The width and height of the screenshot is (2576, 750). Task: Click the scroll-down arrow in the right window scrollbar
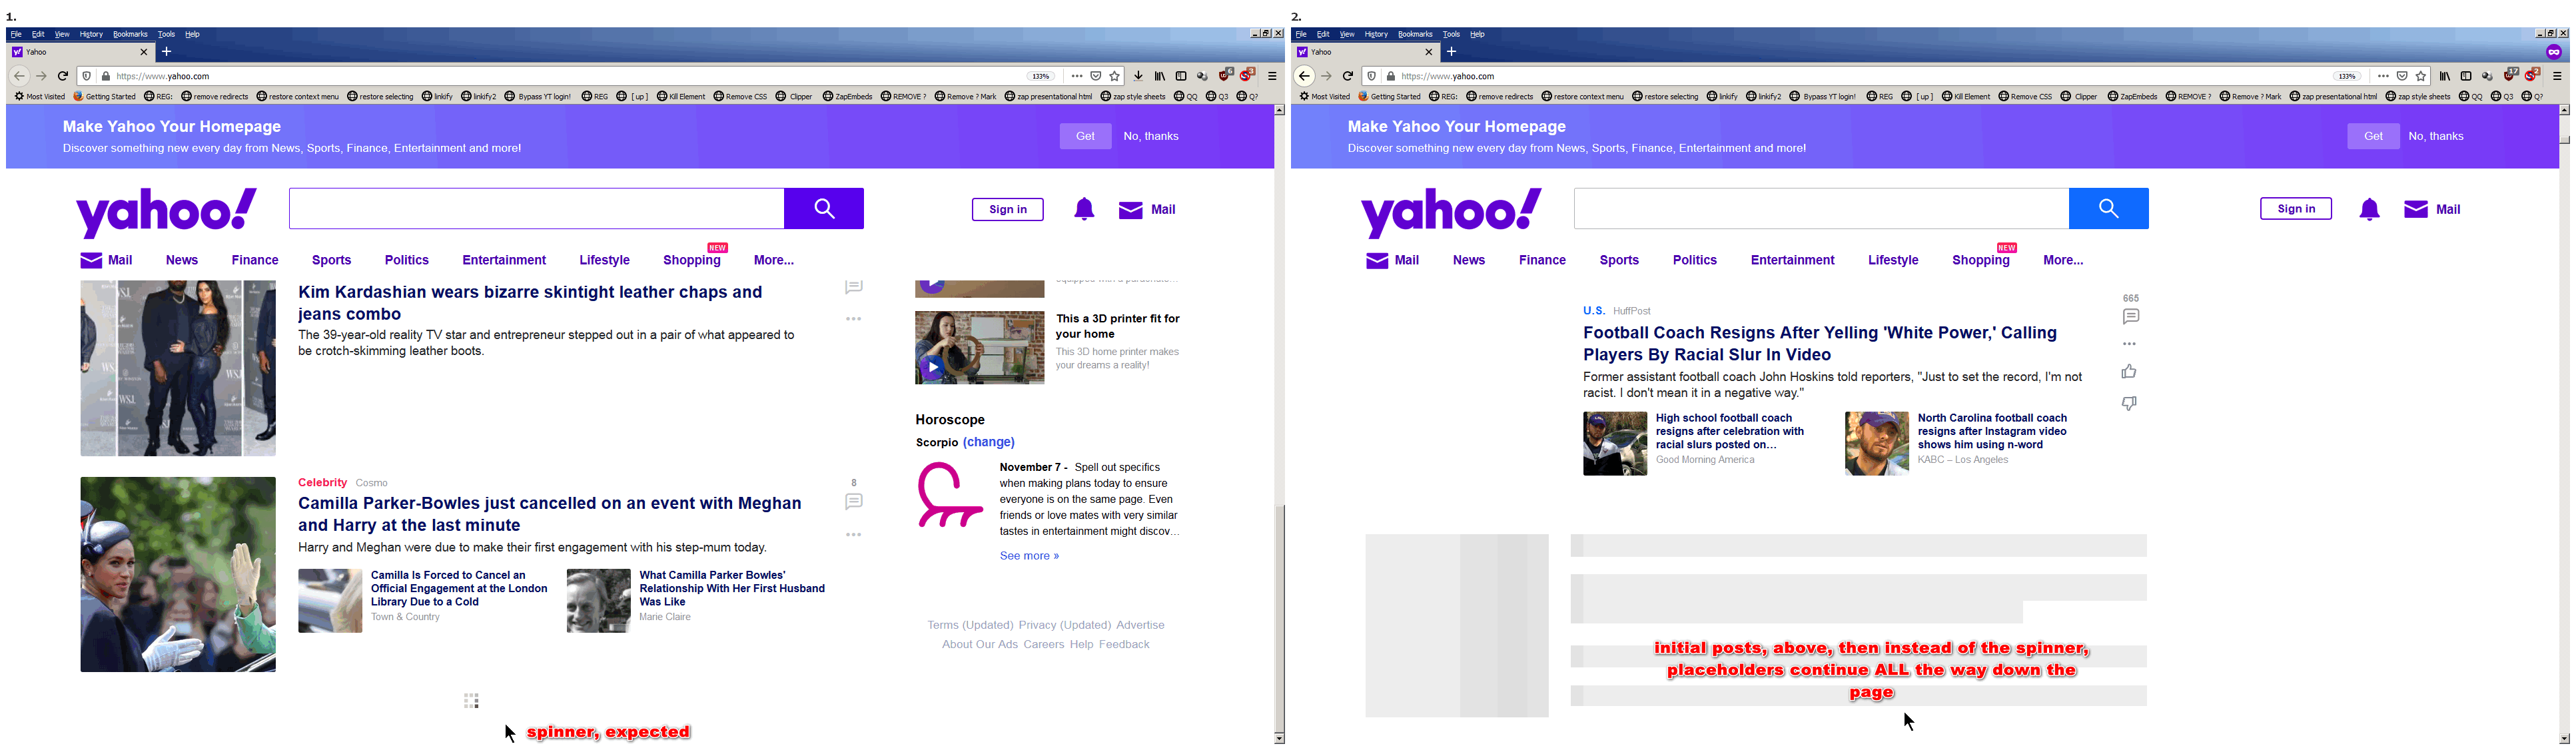coord(2564,738)
